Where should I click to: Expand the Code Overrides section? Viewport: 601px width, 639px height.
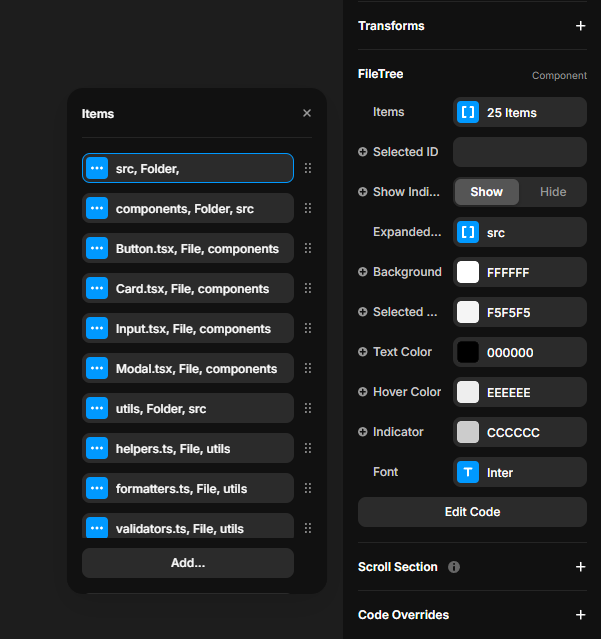[x=580, y=615]
